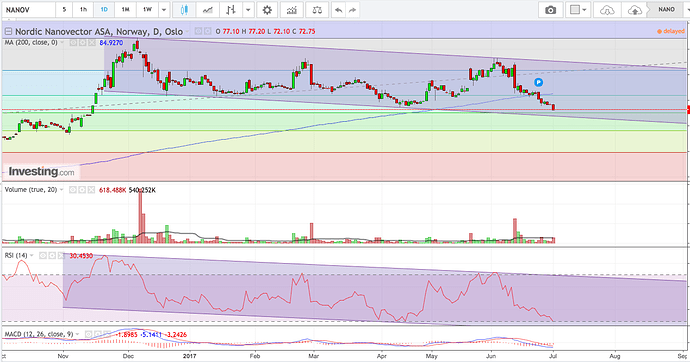Click the blue P marker on the chart

[x=538, y=82]
